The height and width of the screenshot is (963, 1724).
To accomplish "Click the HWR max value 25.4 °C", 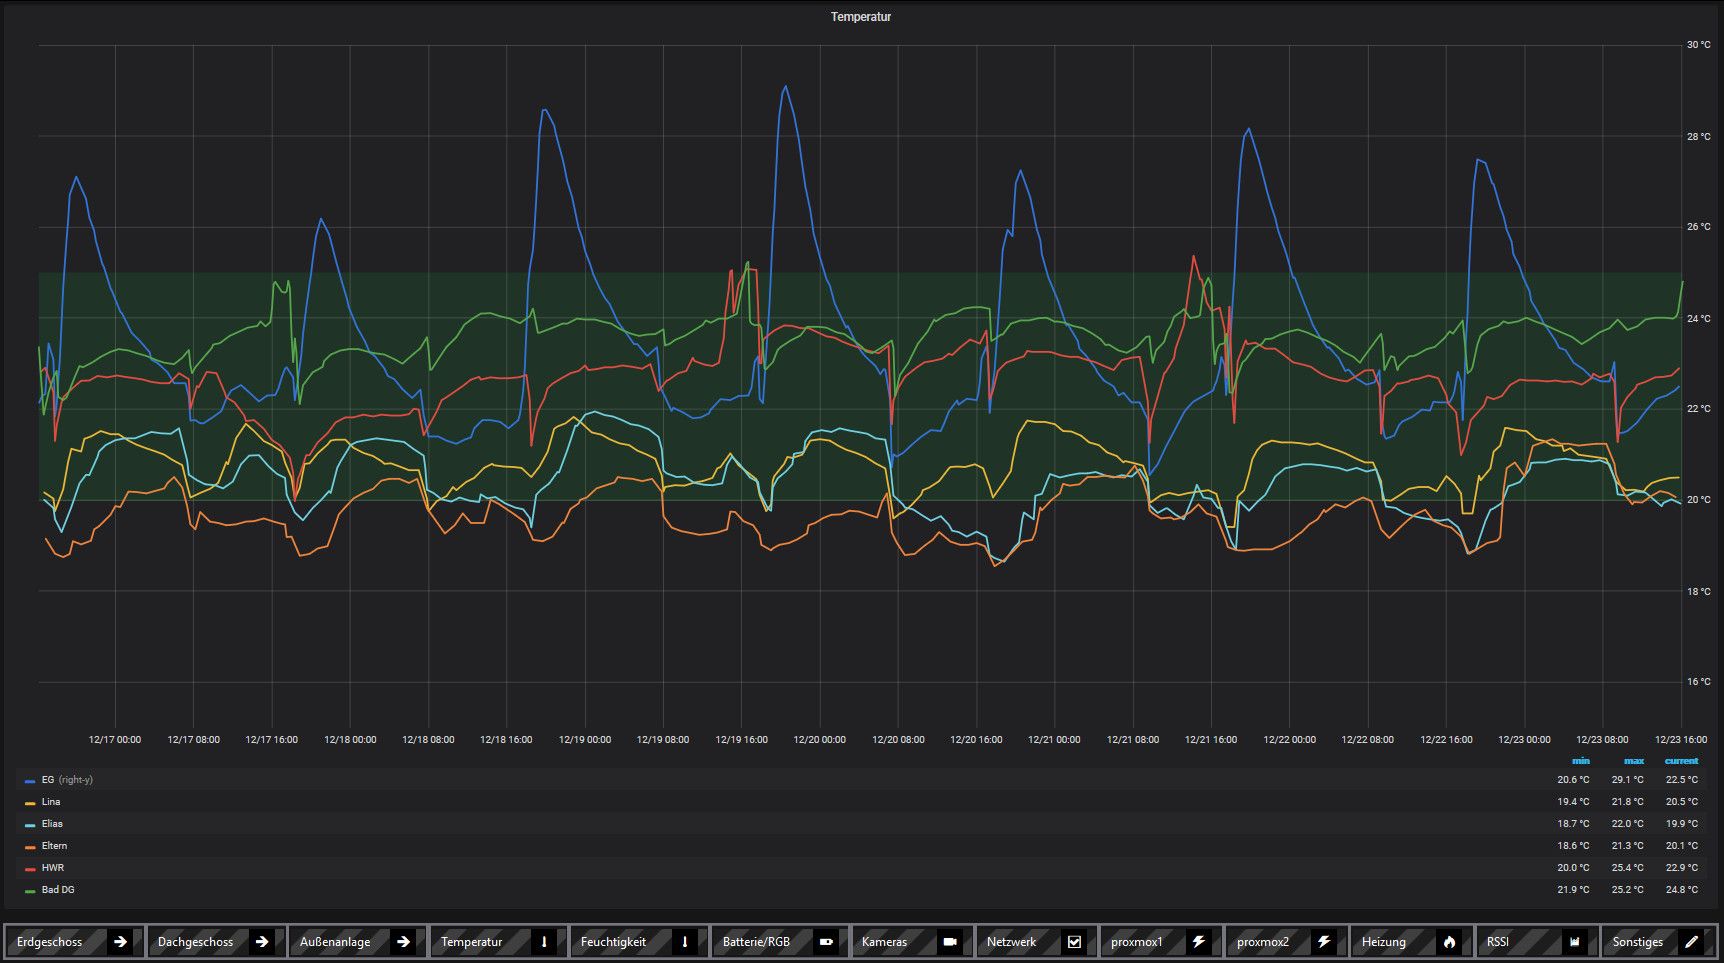I will pos(1627,868).
